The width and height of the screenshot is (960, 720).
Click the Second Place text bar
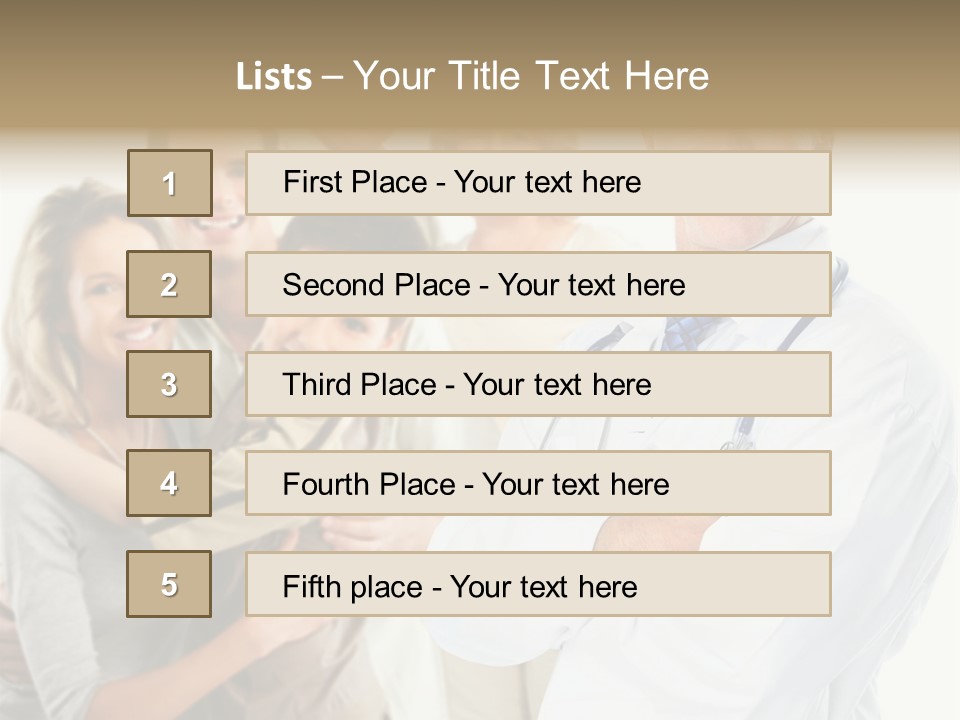538,284
